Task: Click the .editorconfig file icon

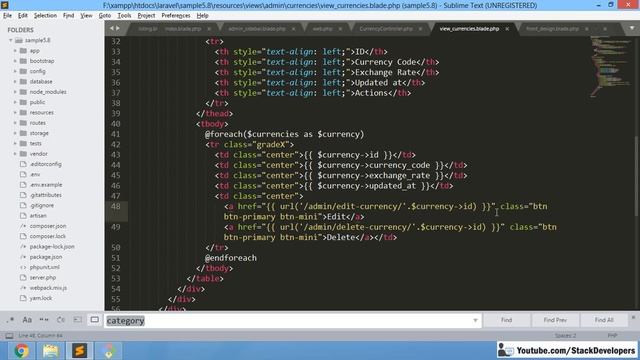Action: (x=23, y=164)
